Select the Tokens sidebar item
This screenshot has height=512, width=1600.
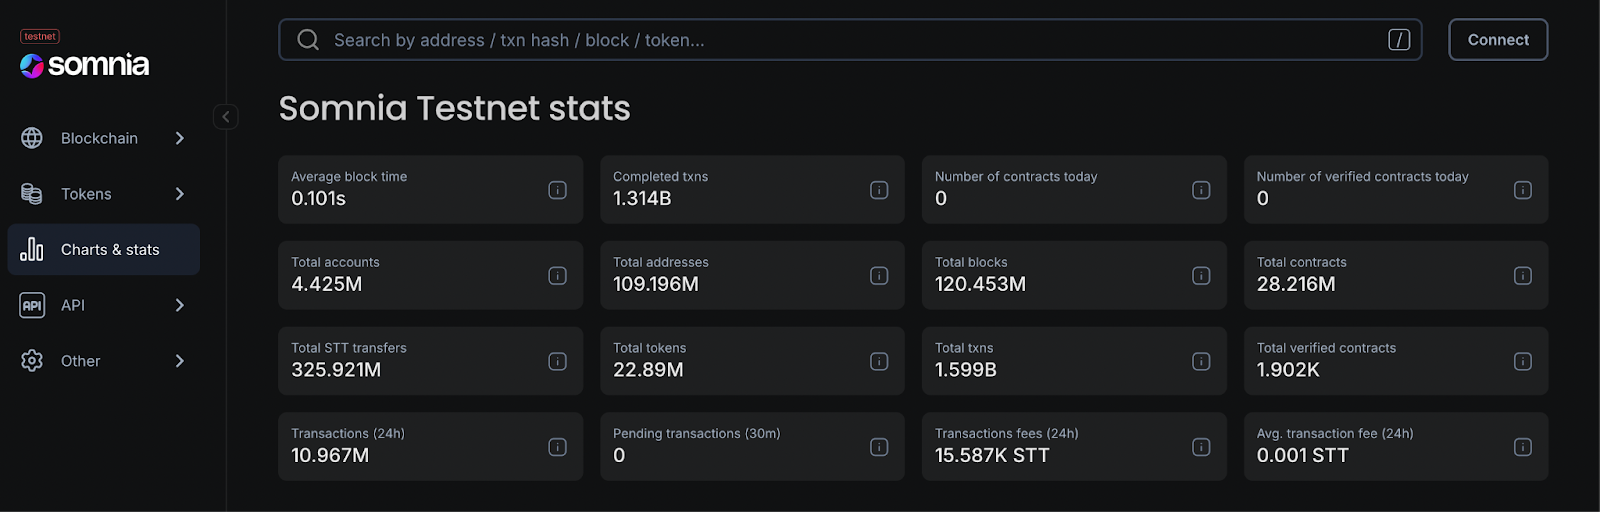click(x=86, y=194)
